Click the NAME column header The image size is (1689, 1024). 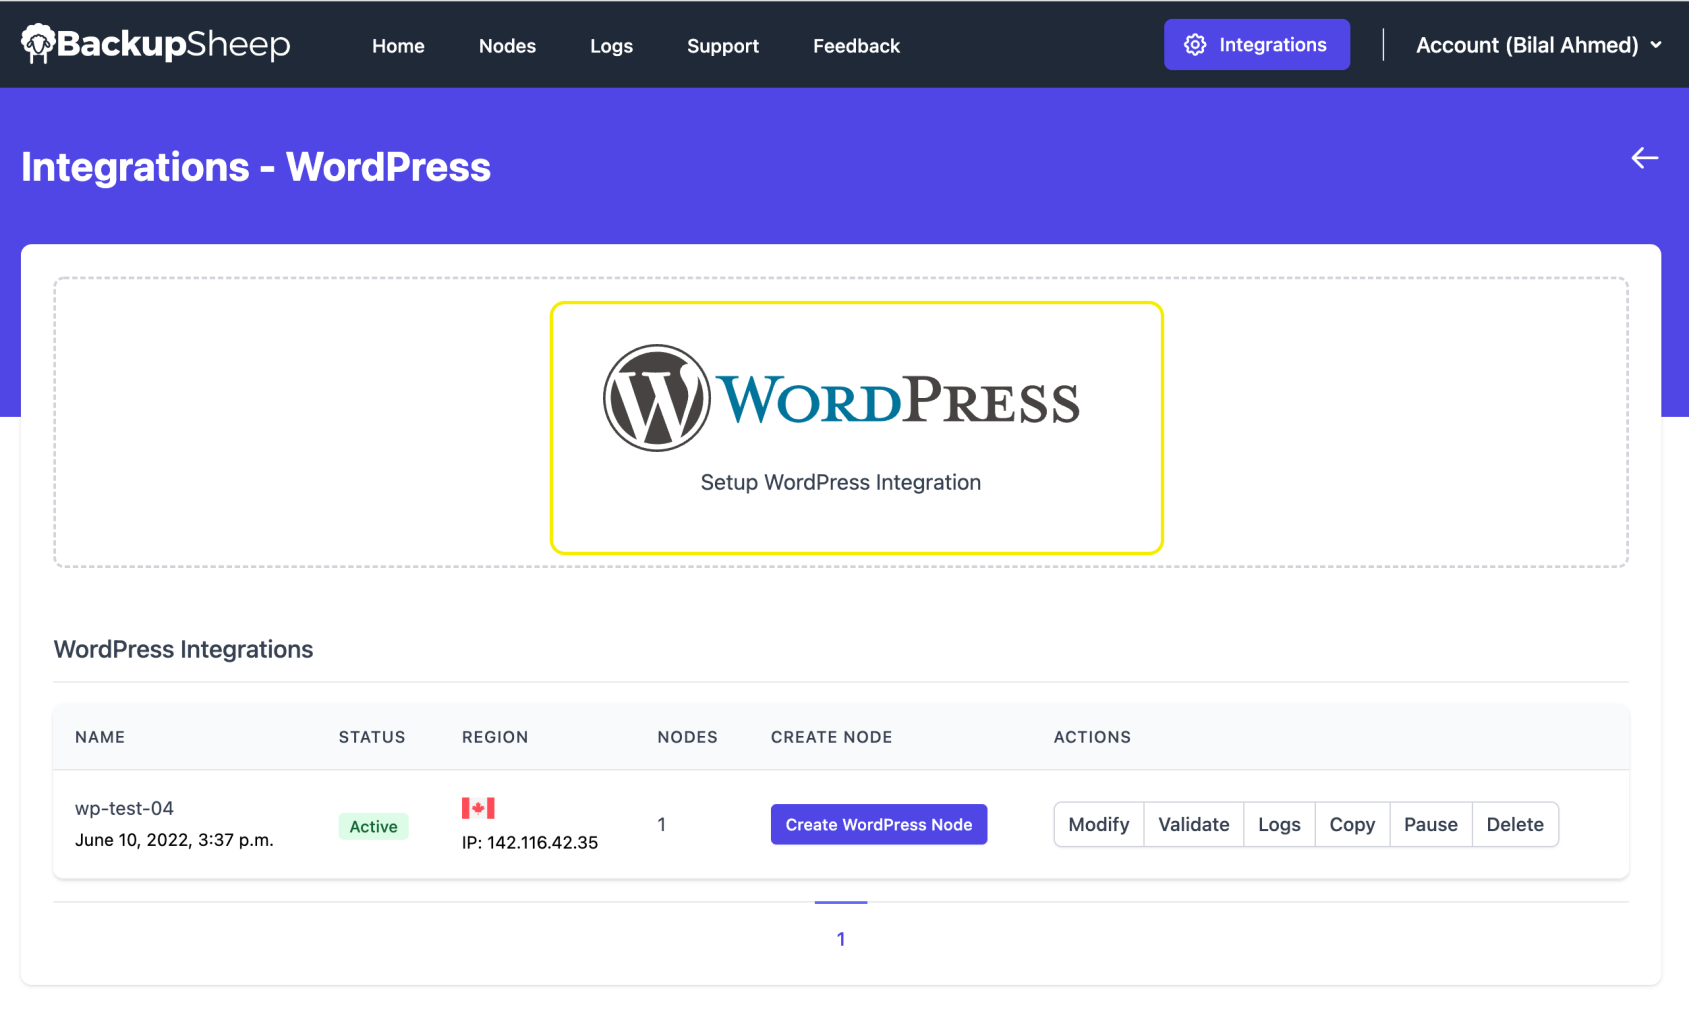tap(100, 737)
